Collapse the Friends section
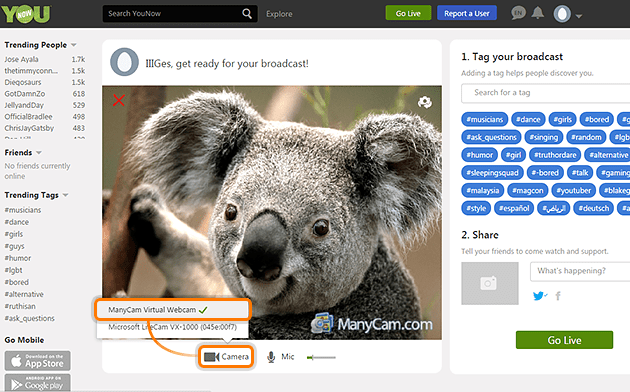630x392 pixels. (x=39, y=153)
